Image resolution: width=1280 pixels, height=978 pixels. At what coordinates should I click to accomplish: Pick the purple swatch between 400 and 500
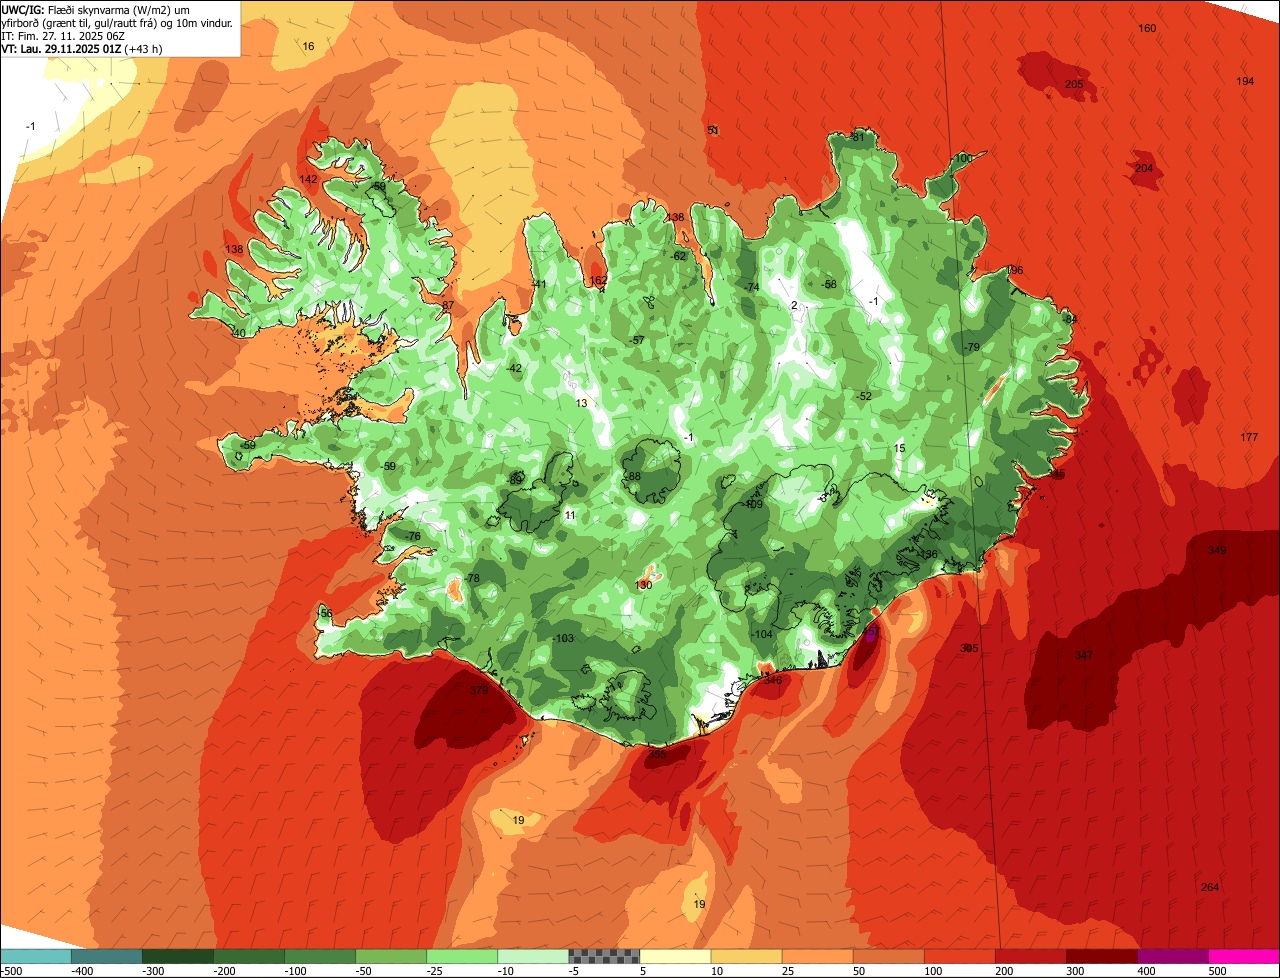1172,956
